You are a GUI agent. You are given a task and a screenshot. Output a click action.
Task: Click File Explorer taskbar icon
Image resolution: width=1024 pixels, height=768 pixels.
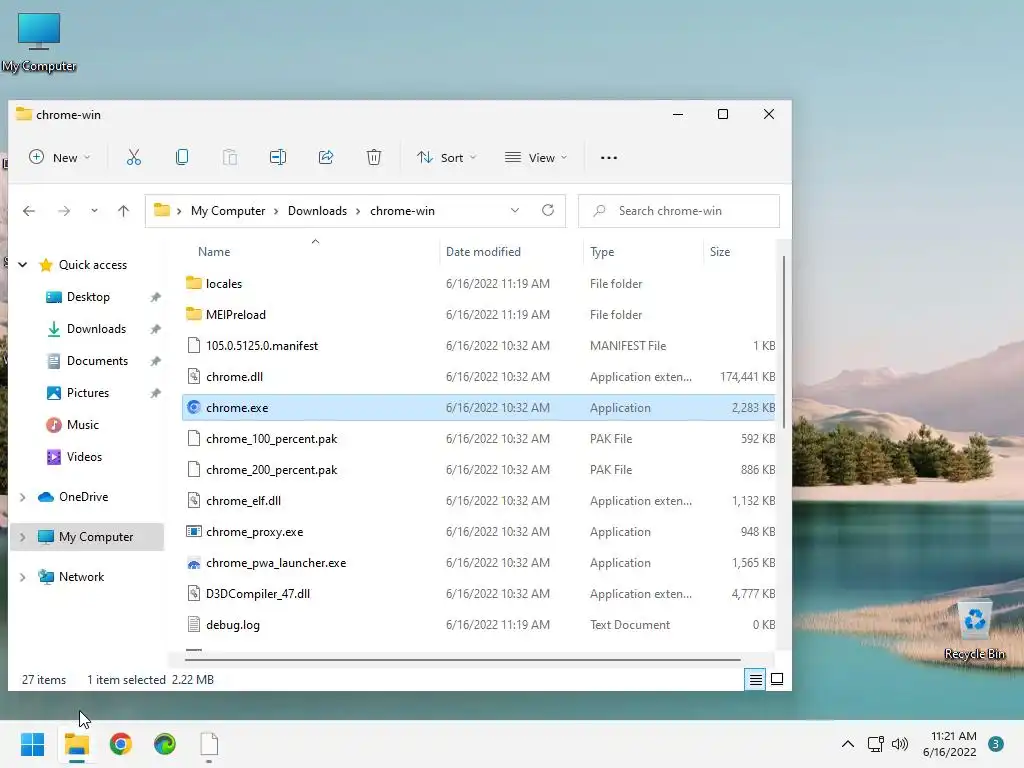(77, 744)
